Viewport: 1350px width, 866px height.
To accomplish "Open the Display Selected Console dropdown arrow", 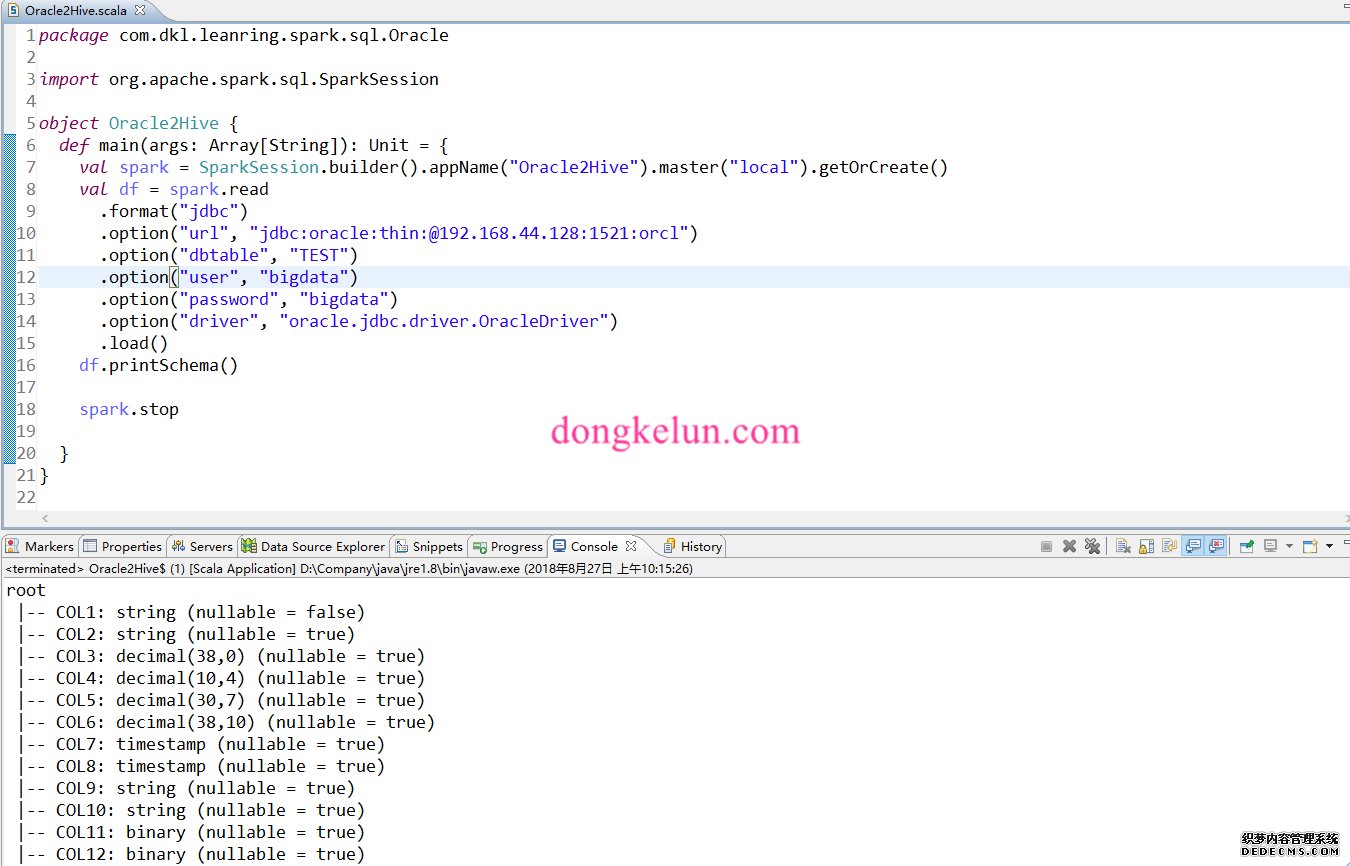I will click(x=1289, y=546).
